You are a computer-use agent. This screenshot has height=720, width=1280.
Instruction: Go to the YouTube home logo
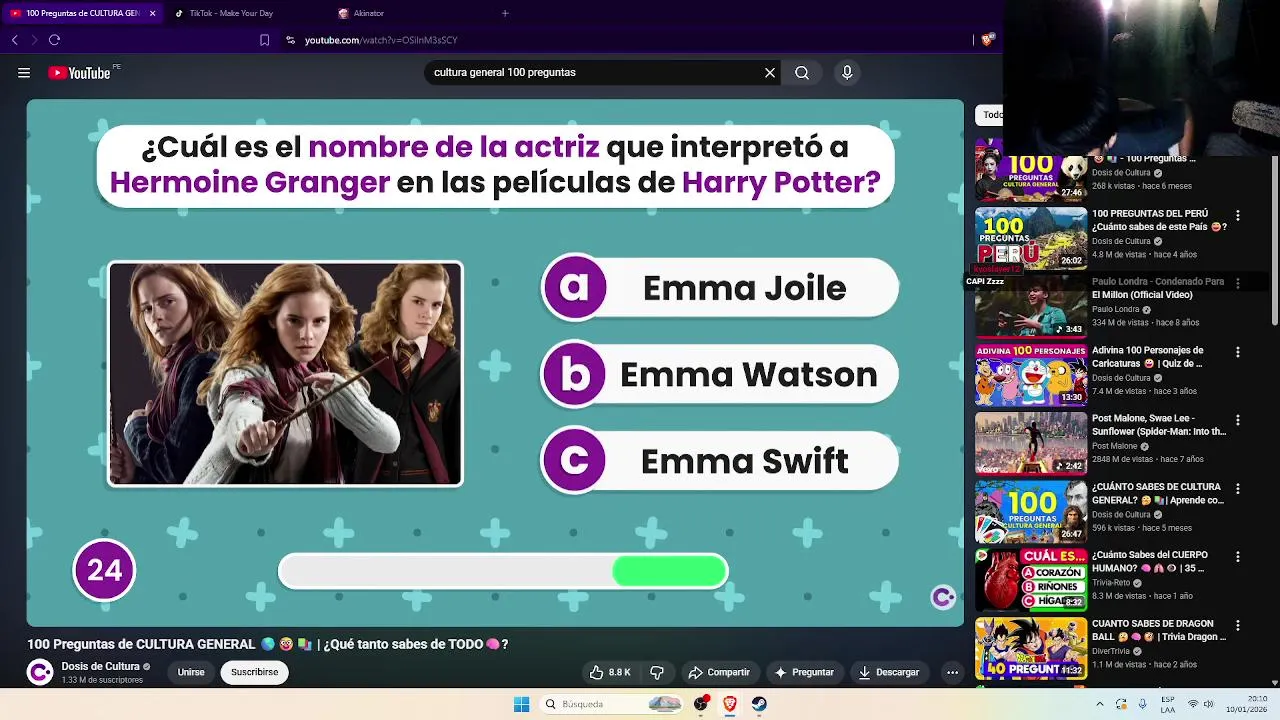[80, 73]
